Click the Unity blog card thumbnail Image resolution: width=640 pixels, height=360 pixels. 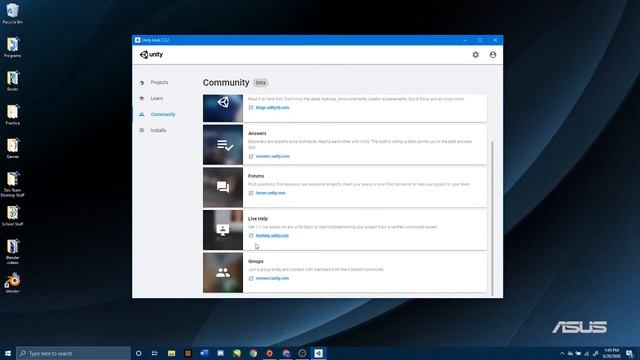[x=223, y=108]
